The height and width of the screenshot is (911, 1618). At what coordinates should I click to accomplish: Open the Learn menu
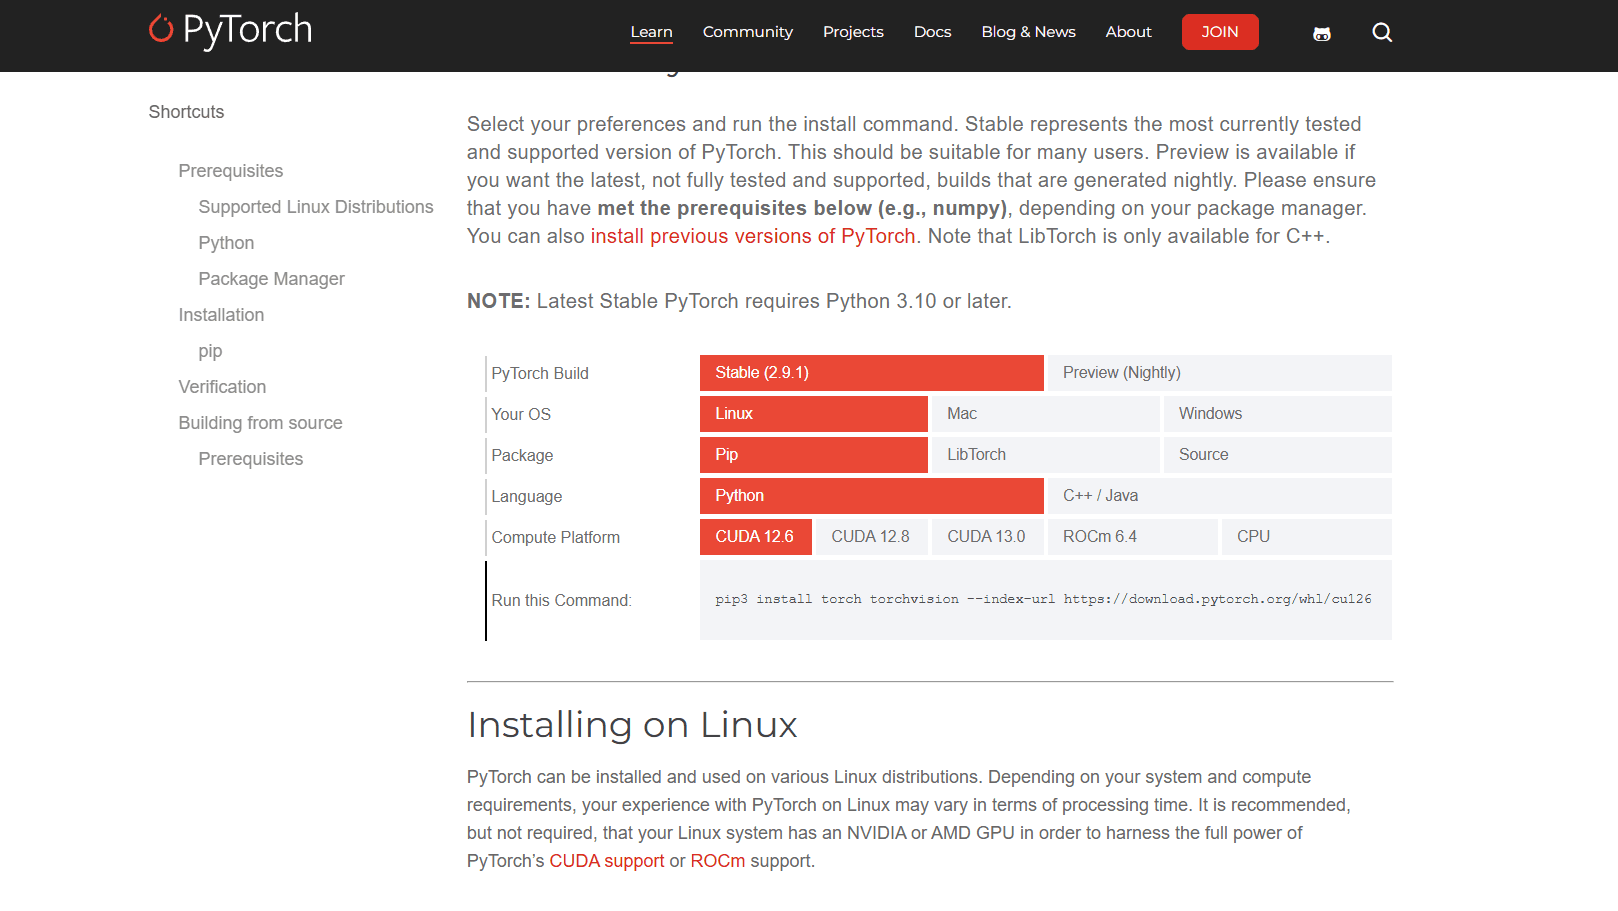tap(651, 32)
